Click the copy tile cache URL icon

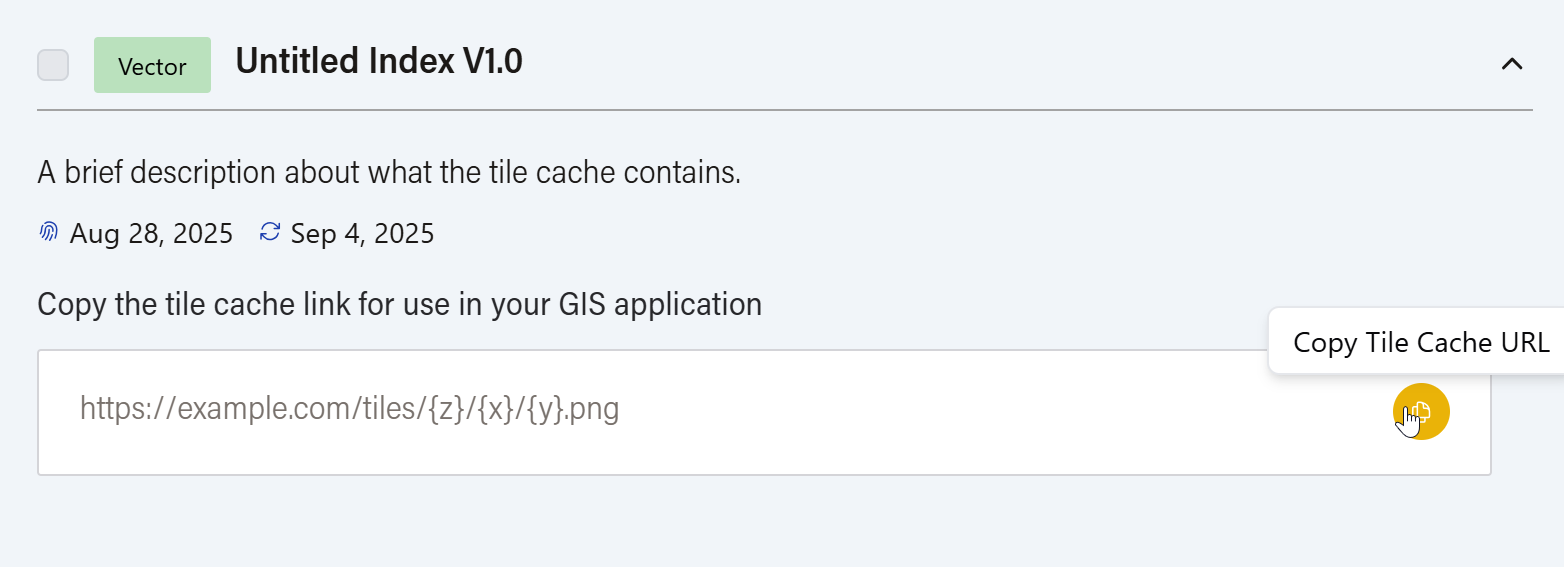1420,411
